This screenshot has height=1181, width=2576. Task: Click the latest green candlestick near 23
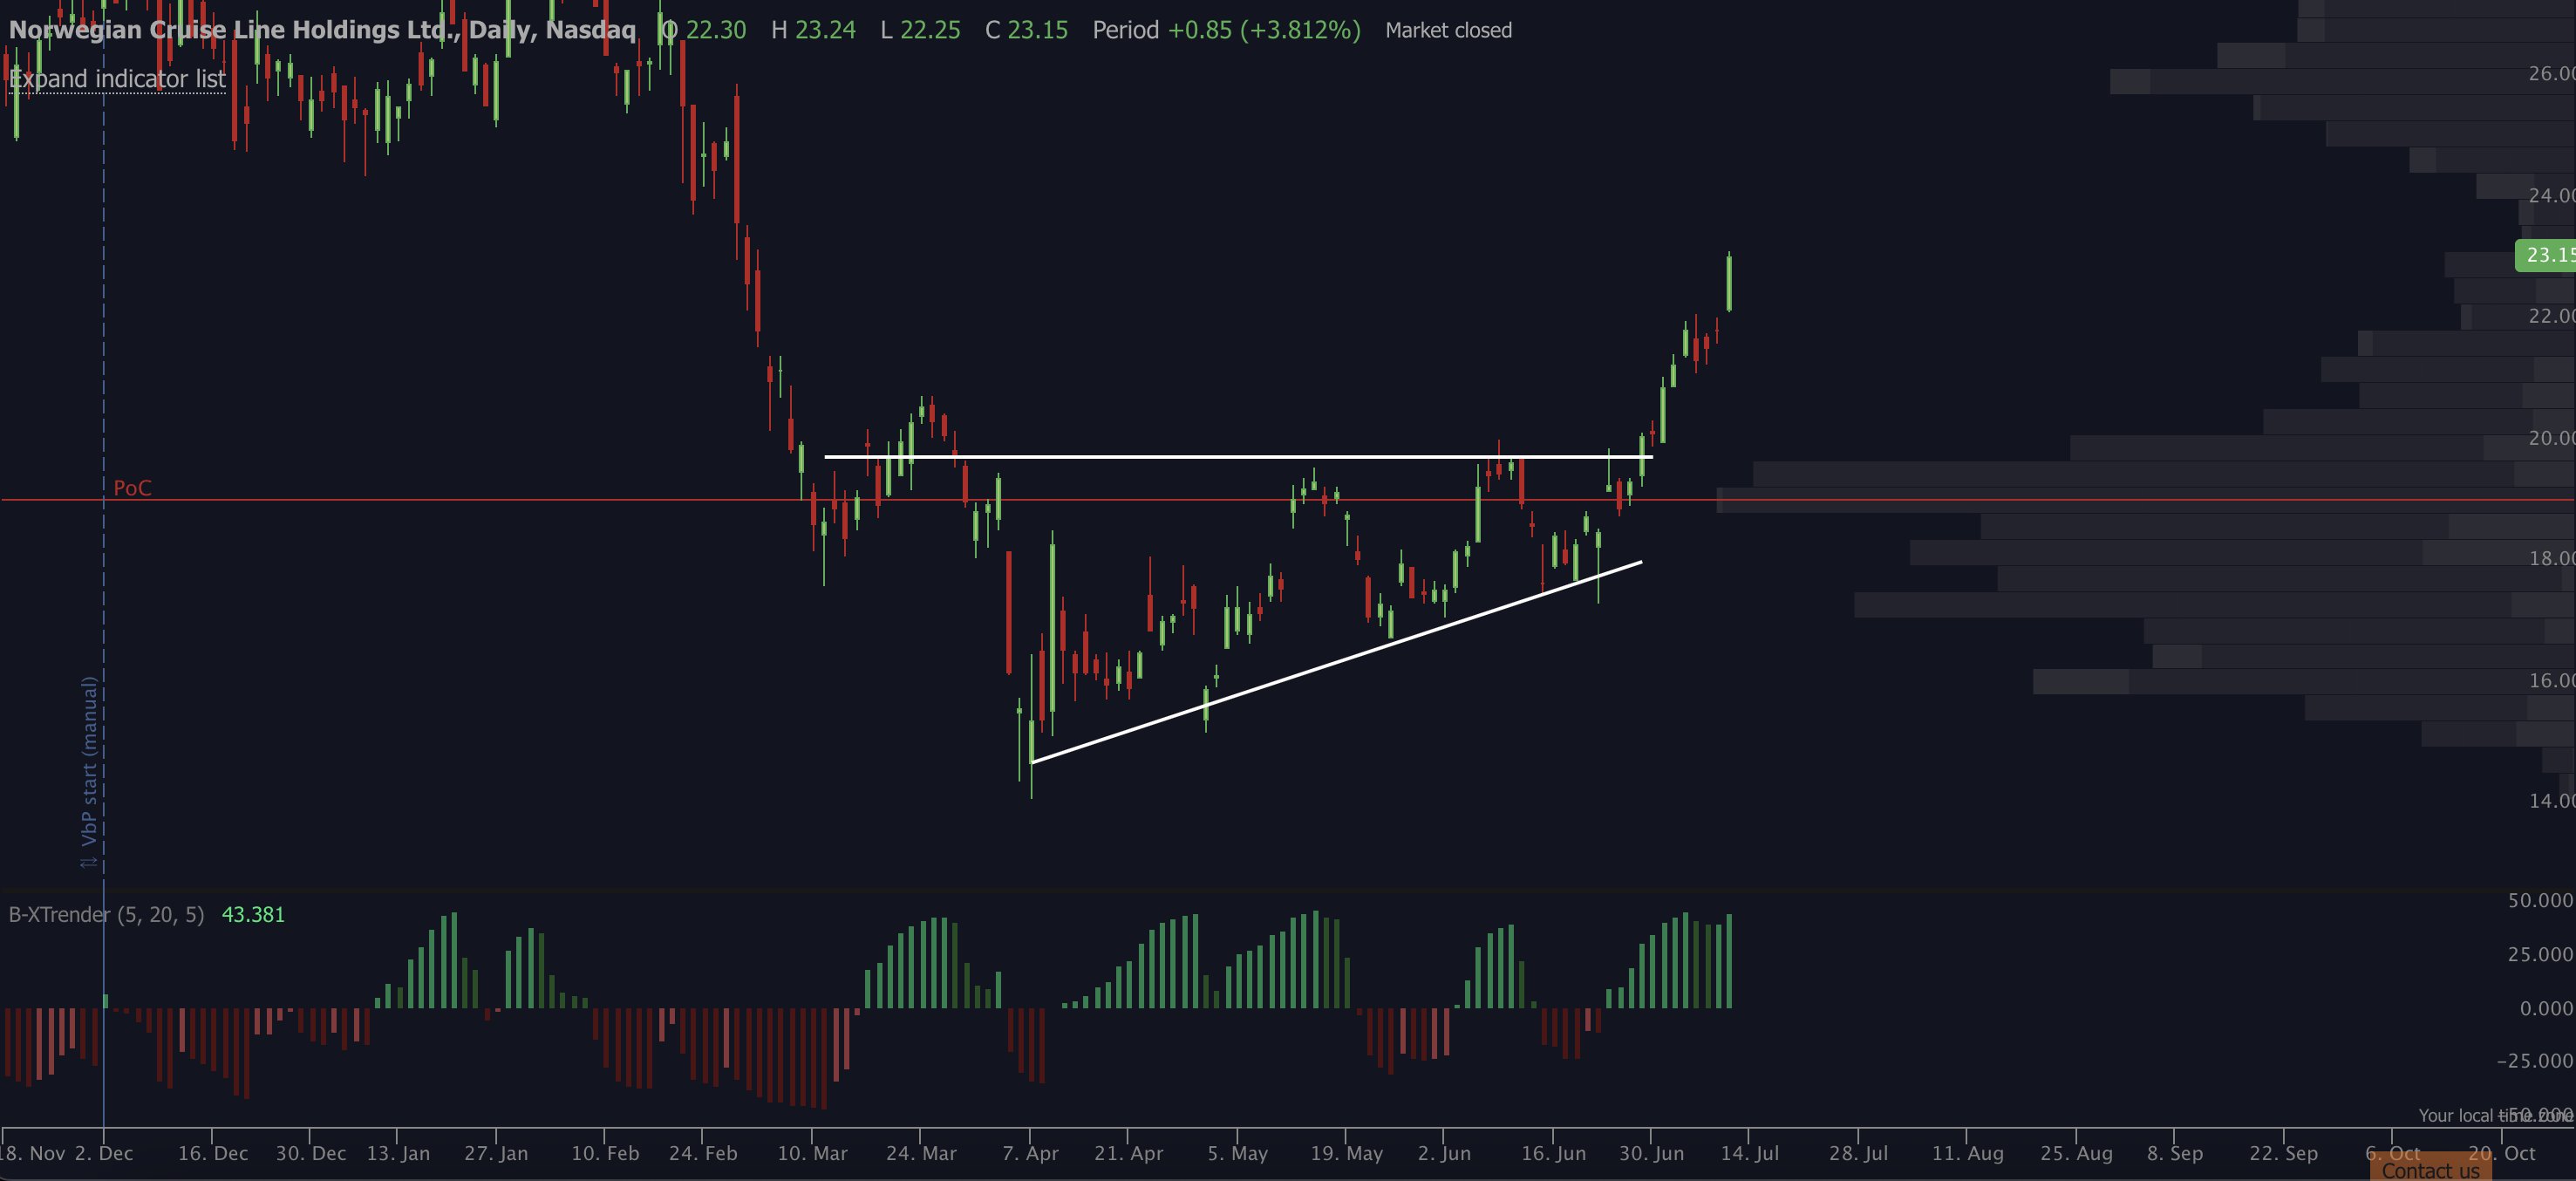click(1729, 282)
